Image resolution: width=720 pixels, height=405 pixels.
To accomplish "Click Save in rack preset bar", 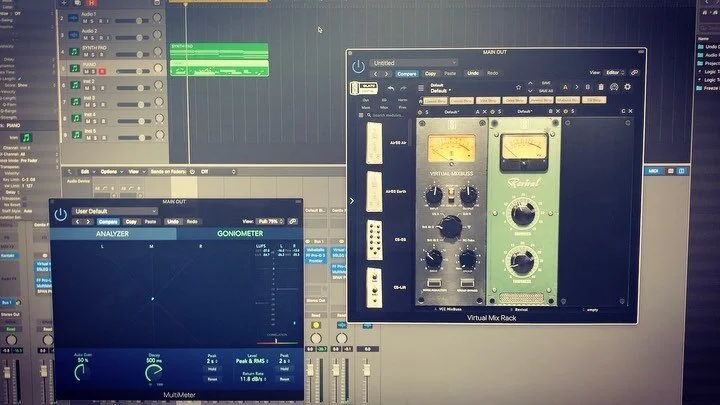I will coord(546,83).
